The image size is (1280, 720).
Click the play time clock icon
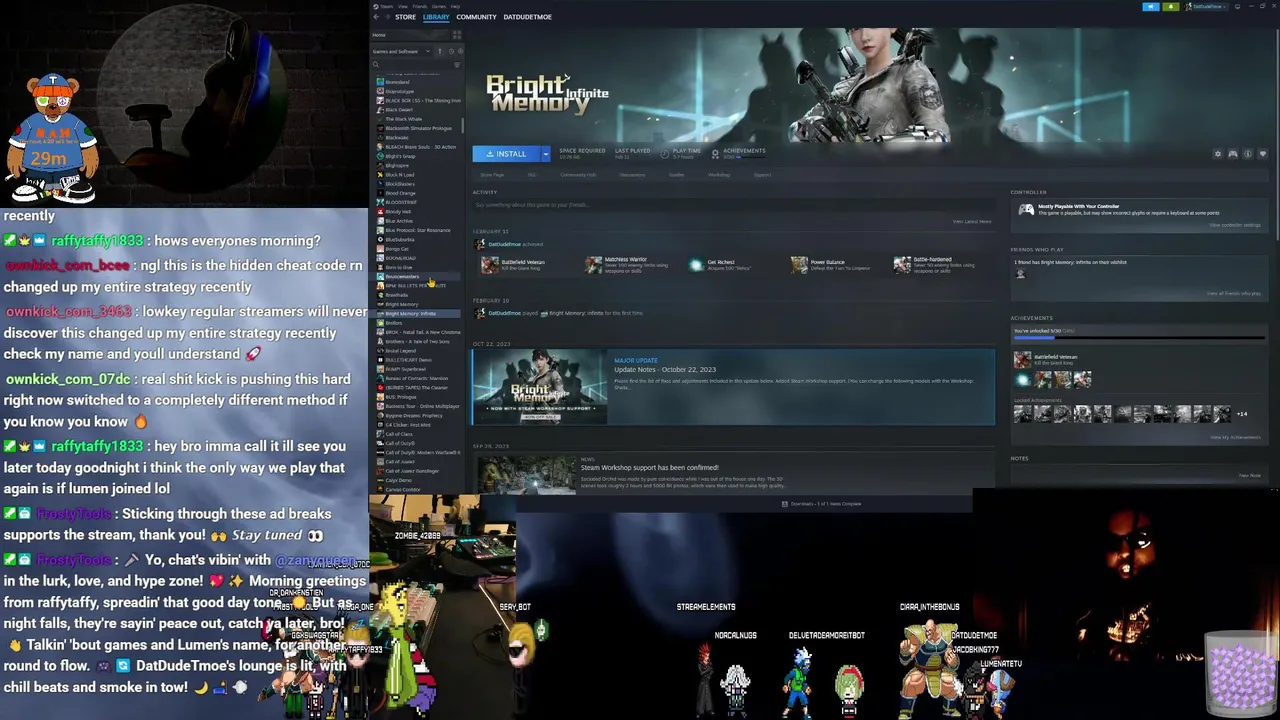(665, 154)
